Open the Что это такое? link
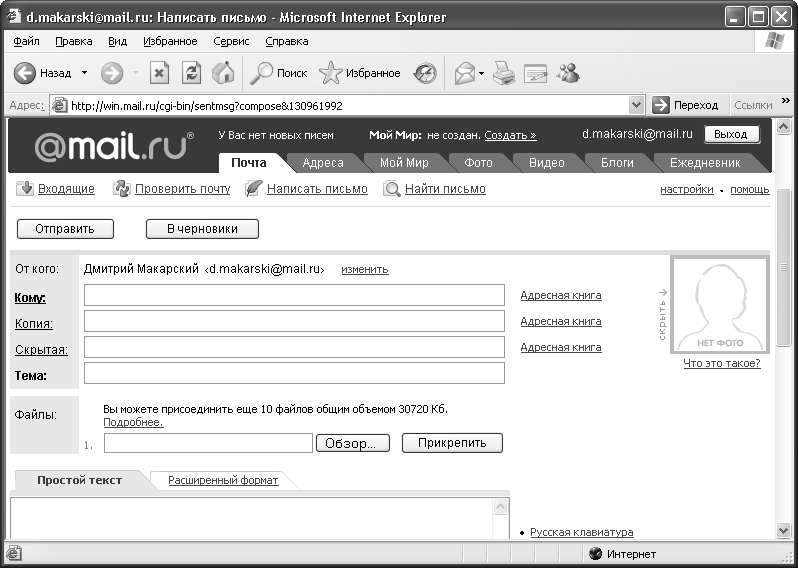The image size is (798, 568). coord(722,363)
